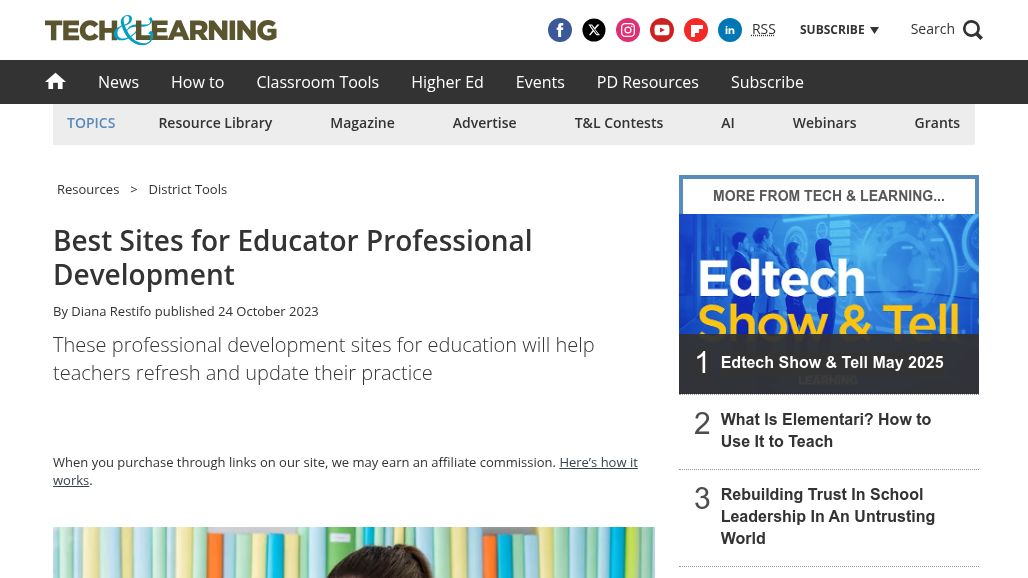Open the Flipboard icon
Image resolution: width=1028 pixels, height=578 pixels.
point(696,30)
